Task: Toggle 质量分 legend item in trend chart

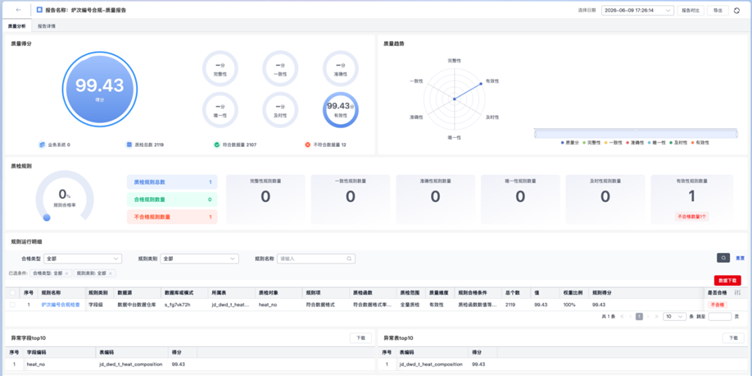Action: coord(569,142)
